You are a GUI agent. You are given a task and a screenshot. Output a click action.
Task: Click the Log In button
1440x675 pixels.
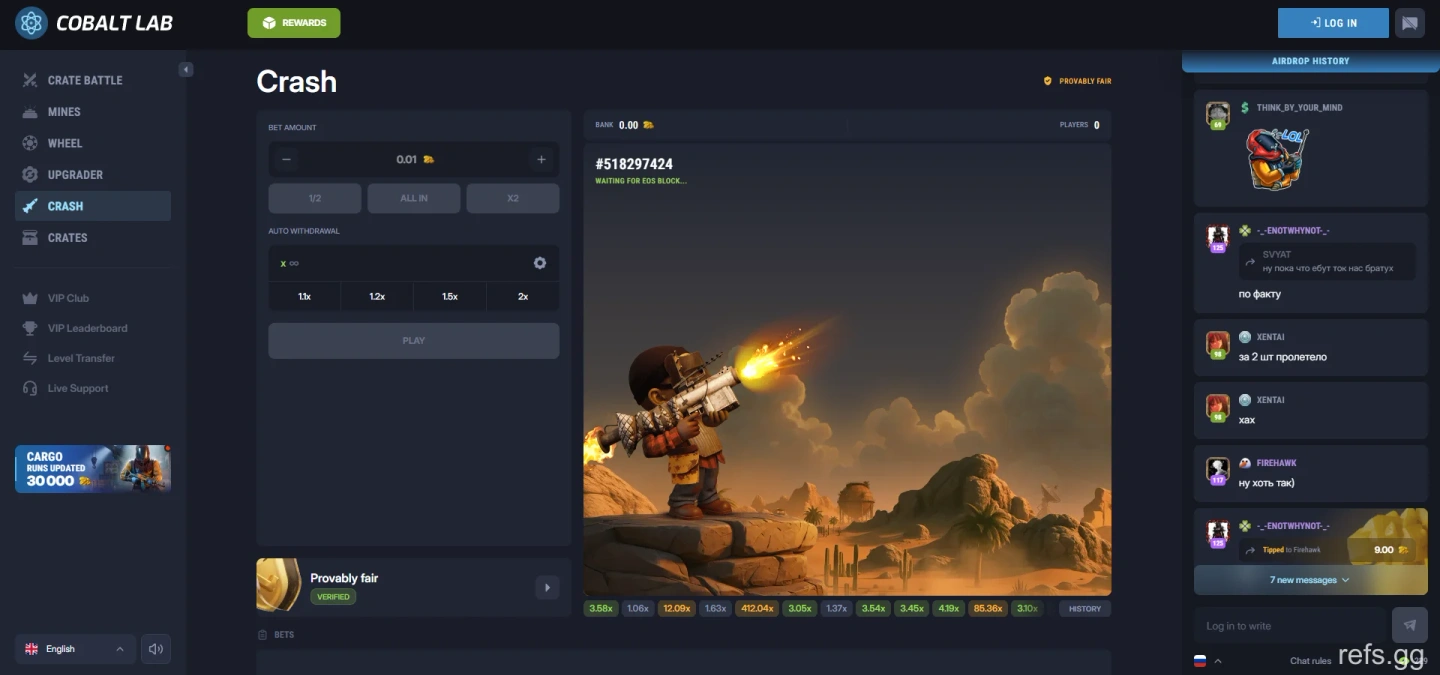click(x=1333, y=23)
